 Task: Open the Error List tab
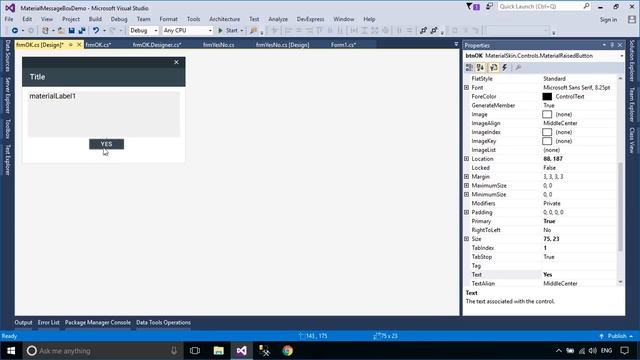(x=49, y=322)
